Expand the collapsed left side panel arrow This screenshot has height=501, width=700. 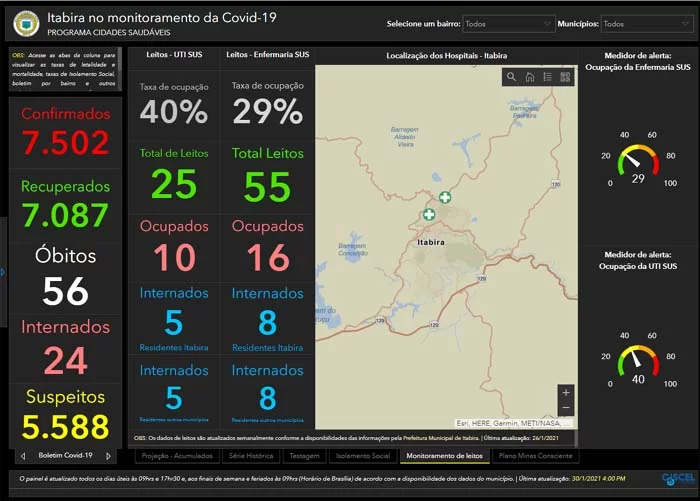(x=3, y=272)
